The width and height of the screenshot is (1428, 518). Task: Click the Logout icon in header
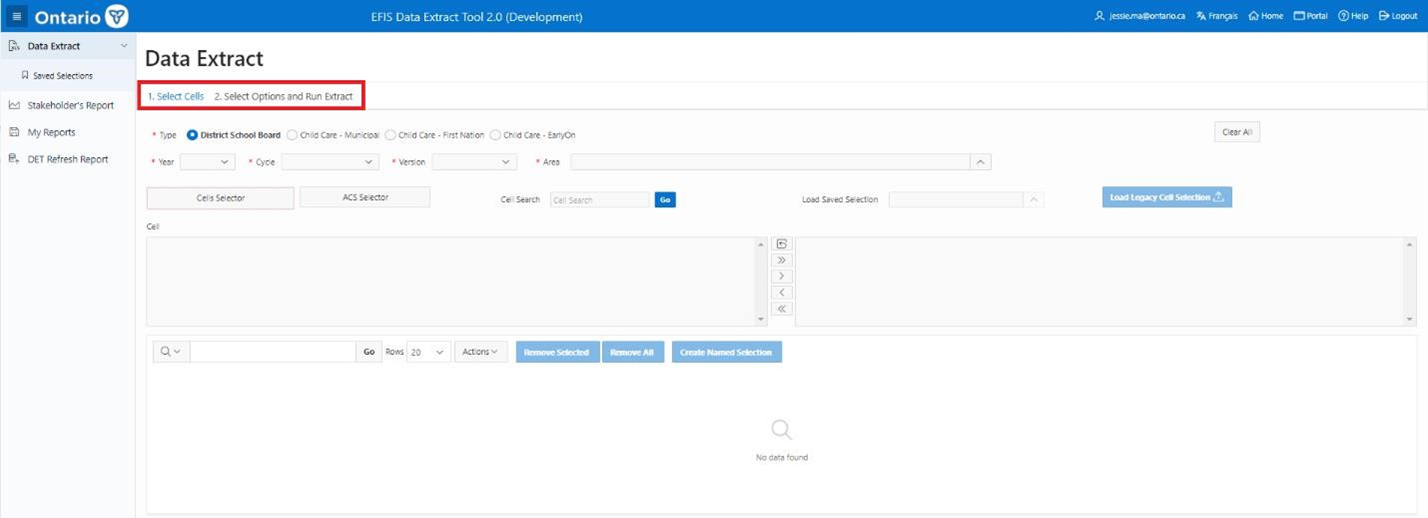(x=1384, y=16)
